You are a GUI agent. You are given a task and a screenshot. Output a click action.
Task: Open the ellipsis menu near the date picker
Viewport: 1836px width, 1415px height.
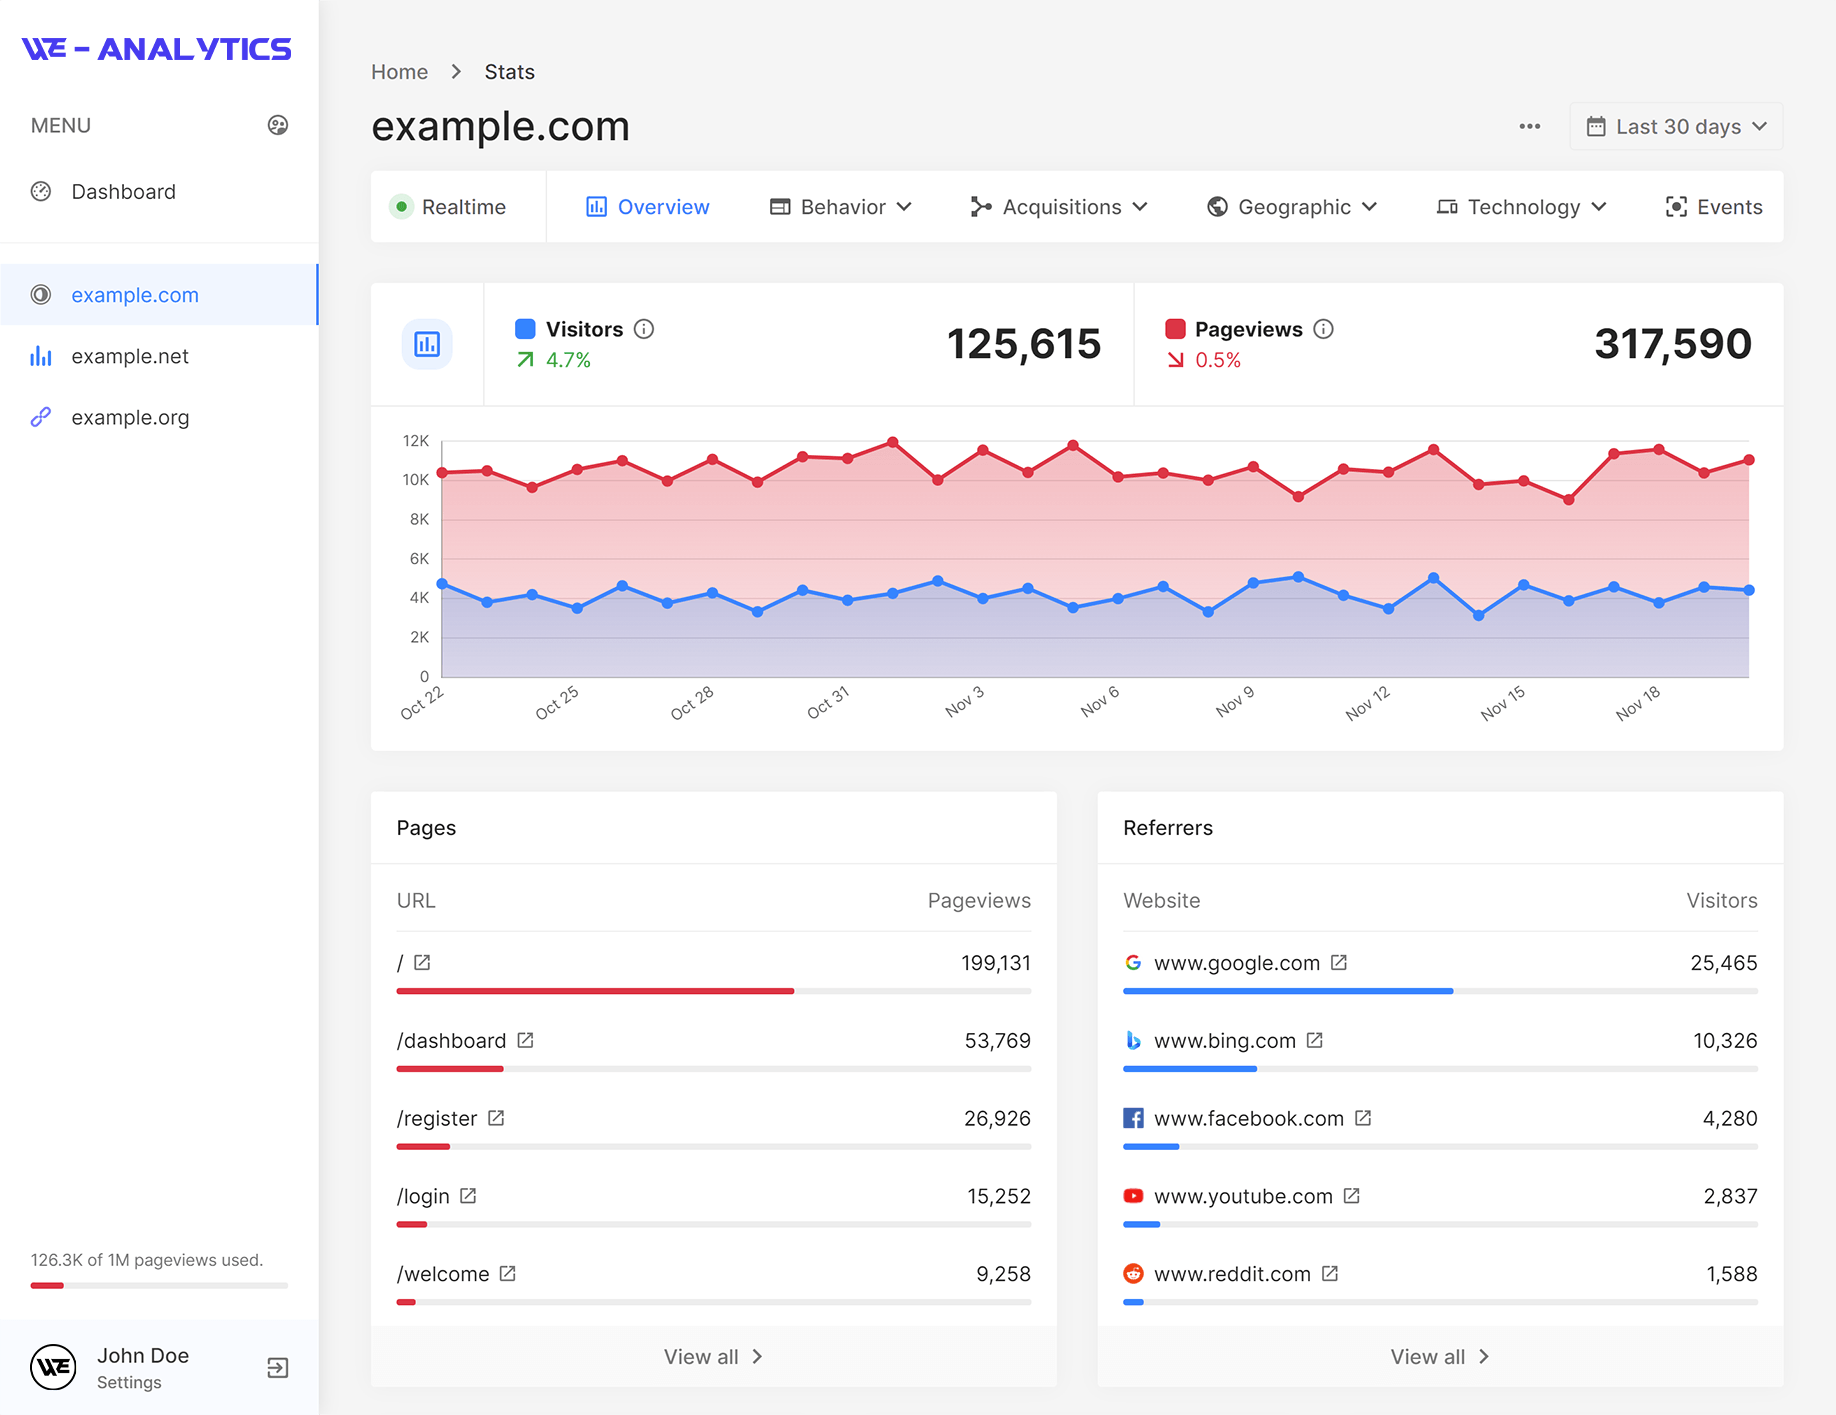(1529, 126)
